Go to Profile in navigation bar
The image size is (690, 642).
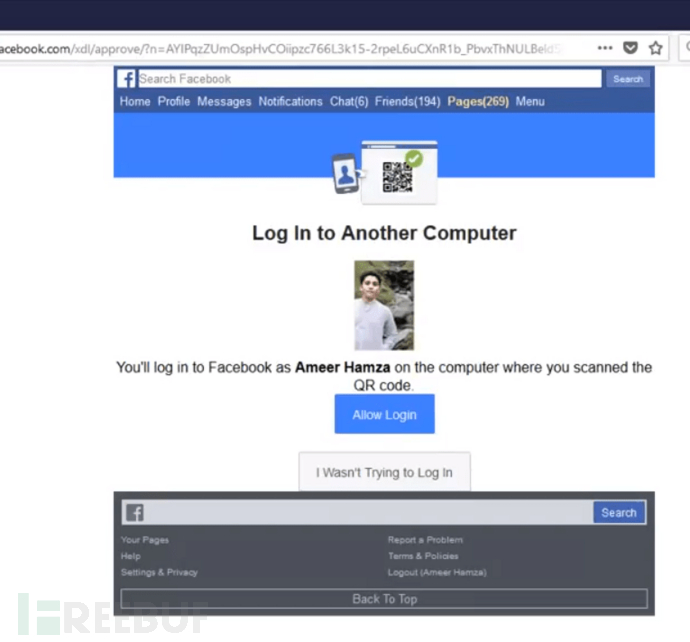pos(174,102)
